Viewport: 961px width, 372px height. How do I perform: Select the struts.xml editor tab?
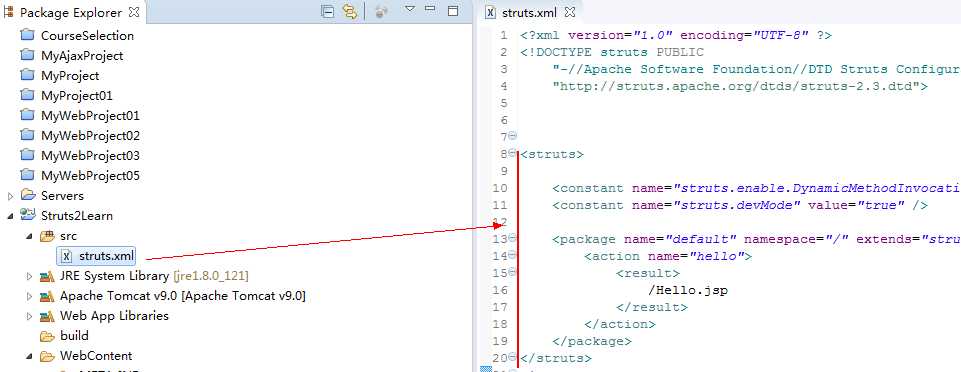pyautogui.click(x=531, y=12)
